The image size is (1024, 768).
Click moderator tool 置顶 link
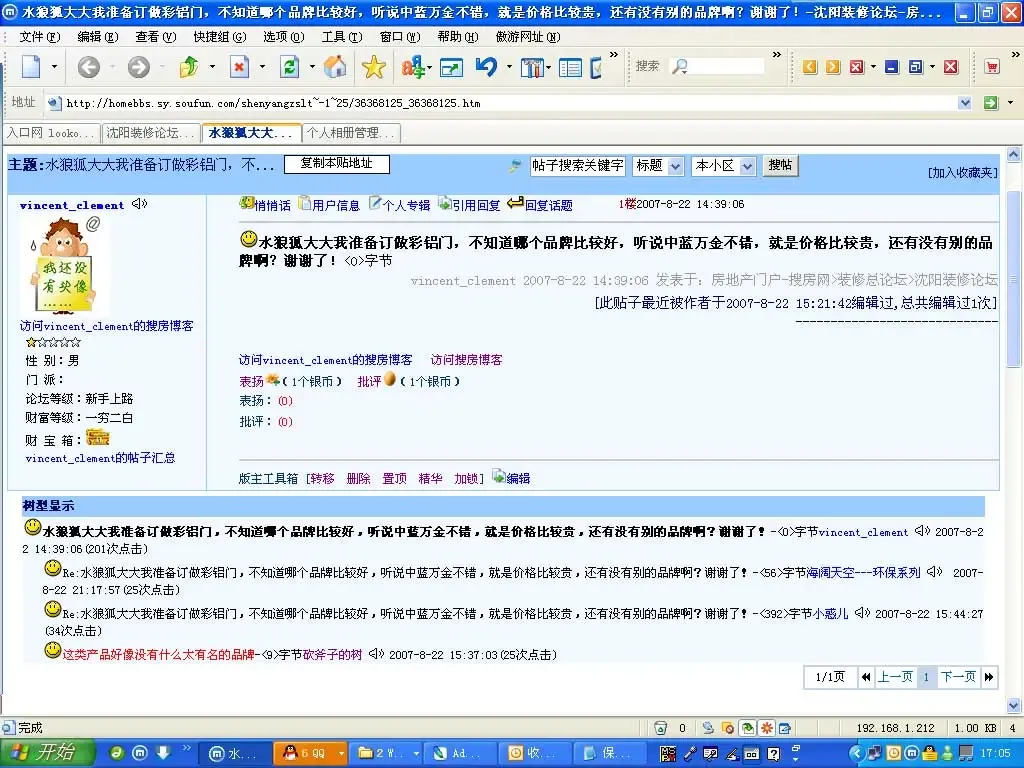(394, 479)
